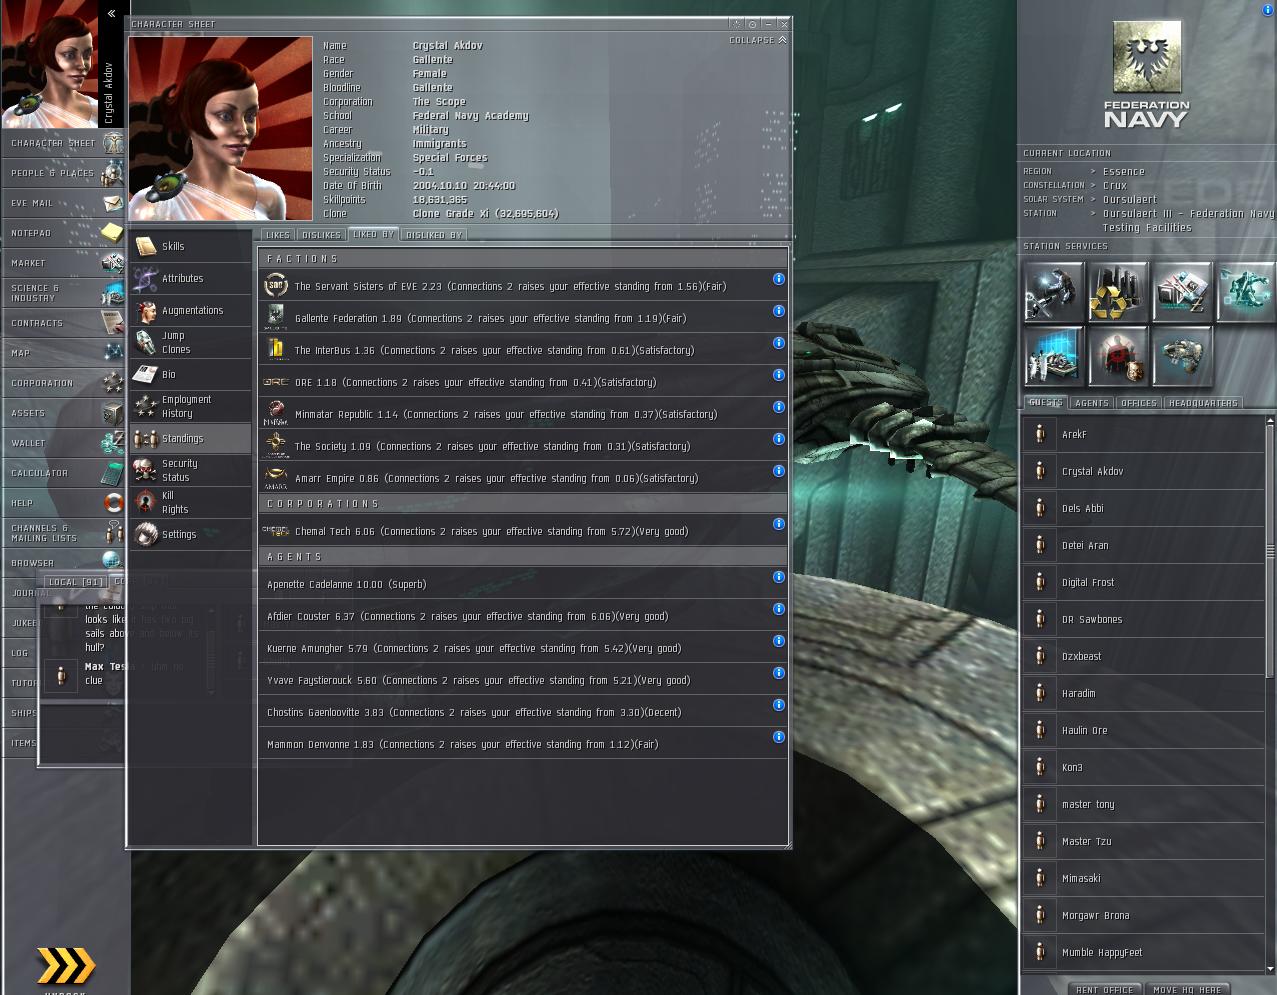The image size is (1277, 995).
Task: Click the Crux constellation link
Action: tap(1114, 186)
